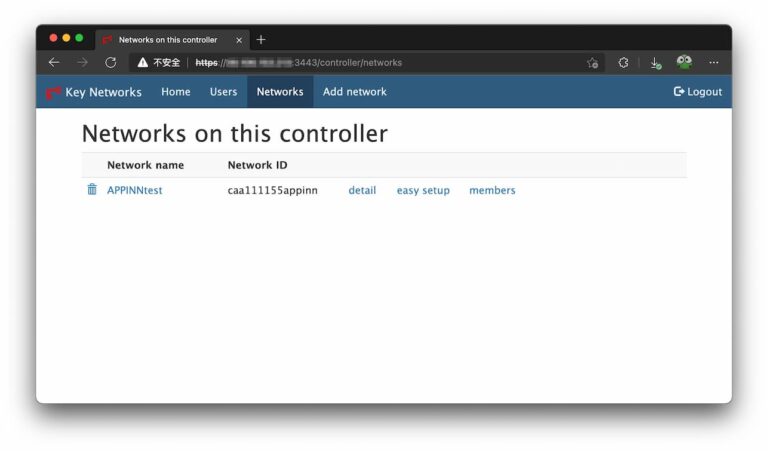The image size is (768, 451).
Task: Click the Key Networks logo icon
Action: (53, 92)
